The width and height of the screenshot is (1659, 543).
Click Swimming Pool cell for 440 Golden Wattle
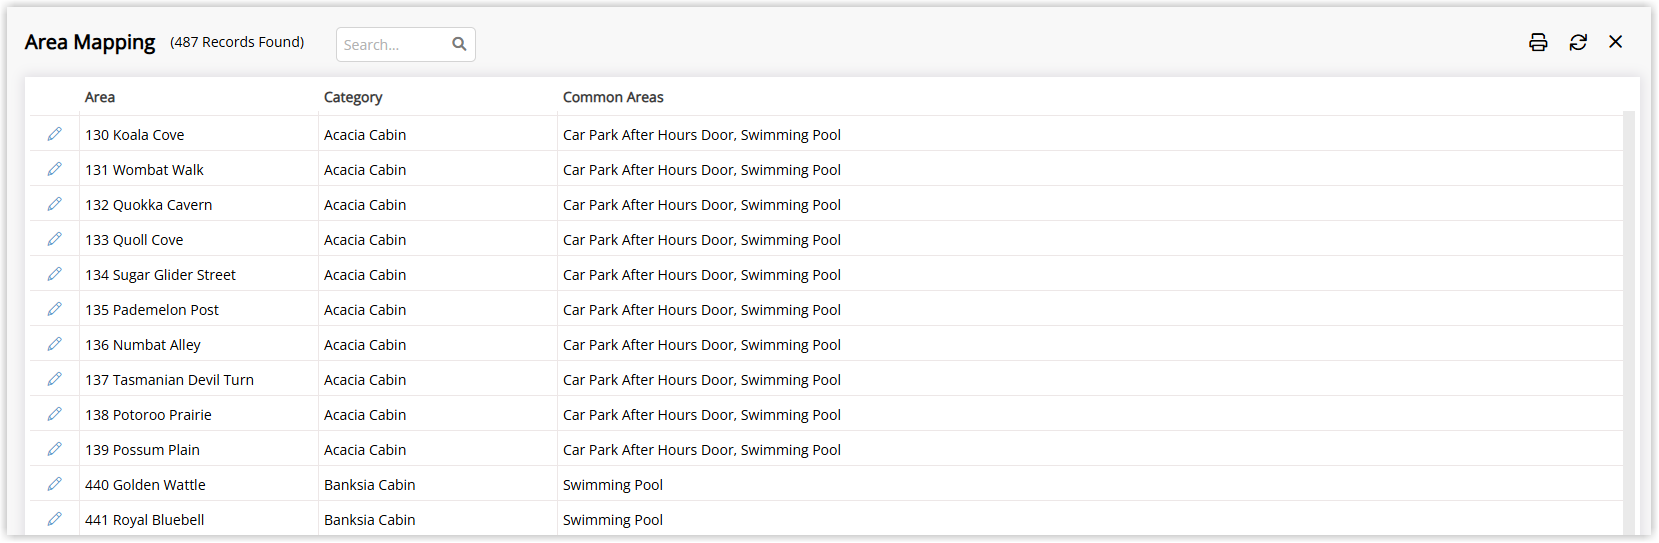click(1090, 484)
